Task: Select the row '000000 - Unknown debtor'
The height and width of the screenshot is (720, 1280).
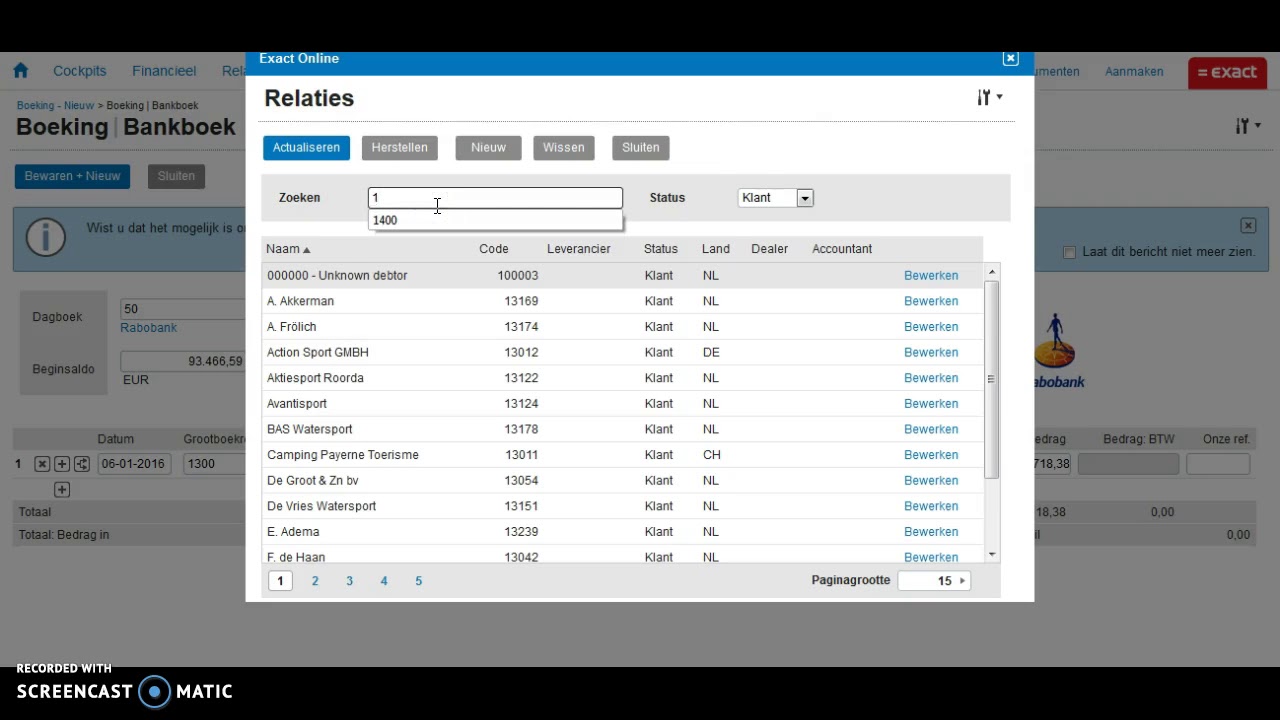Action: pyautogui.click(x=622, y=276)
